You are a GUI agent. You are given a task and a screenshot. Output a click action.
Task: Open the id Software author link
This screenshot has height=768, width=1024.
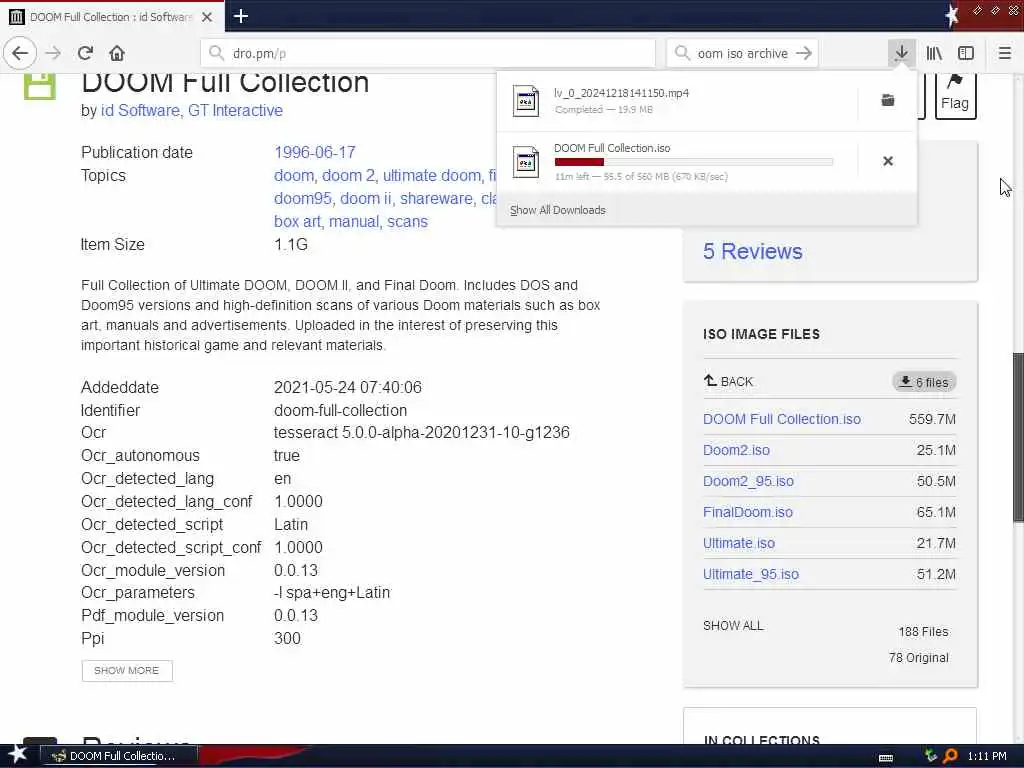[x=140, y=110]
